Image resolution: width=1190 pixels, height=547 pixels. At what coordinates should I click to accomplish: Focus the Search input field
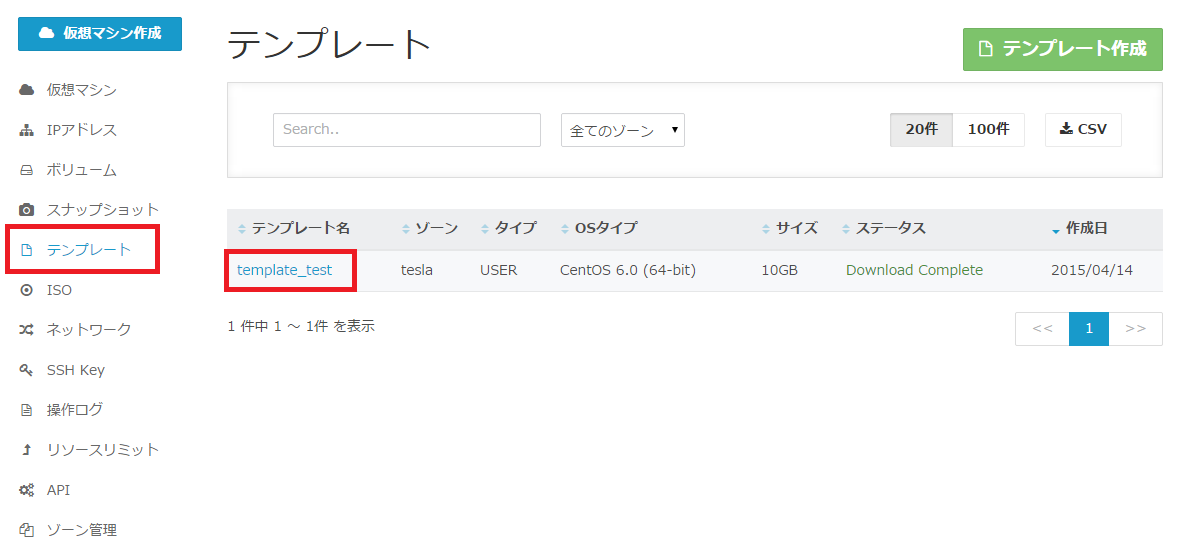(x=406, y=130)
